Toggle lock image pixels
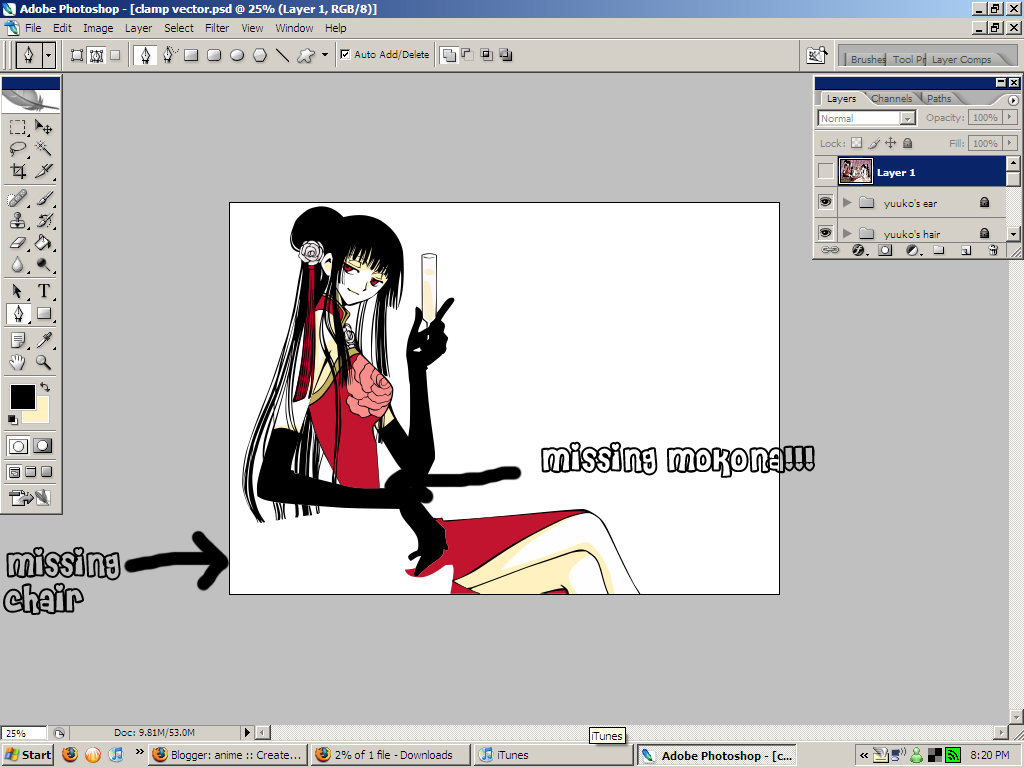 point(874,143)
